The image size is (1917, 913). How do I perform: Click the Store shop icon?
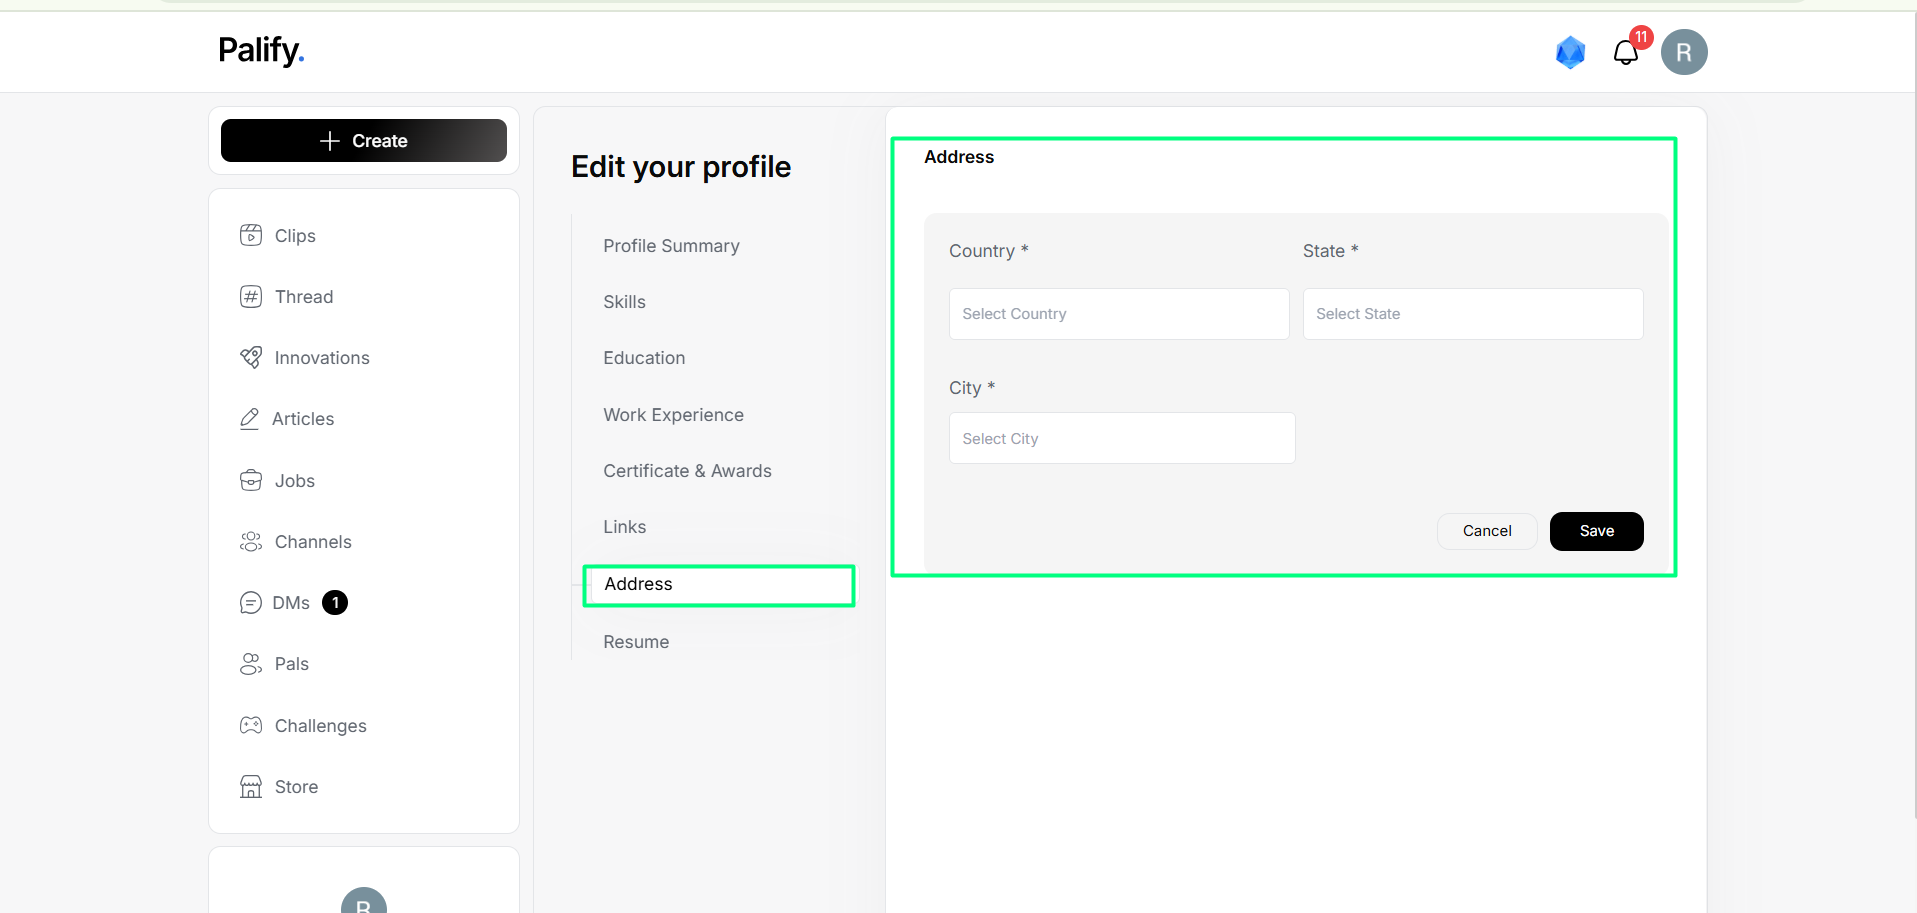(251, 786)
